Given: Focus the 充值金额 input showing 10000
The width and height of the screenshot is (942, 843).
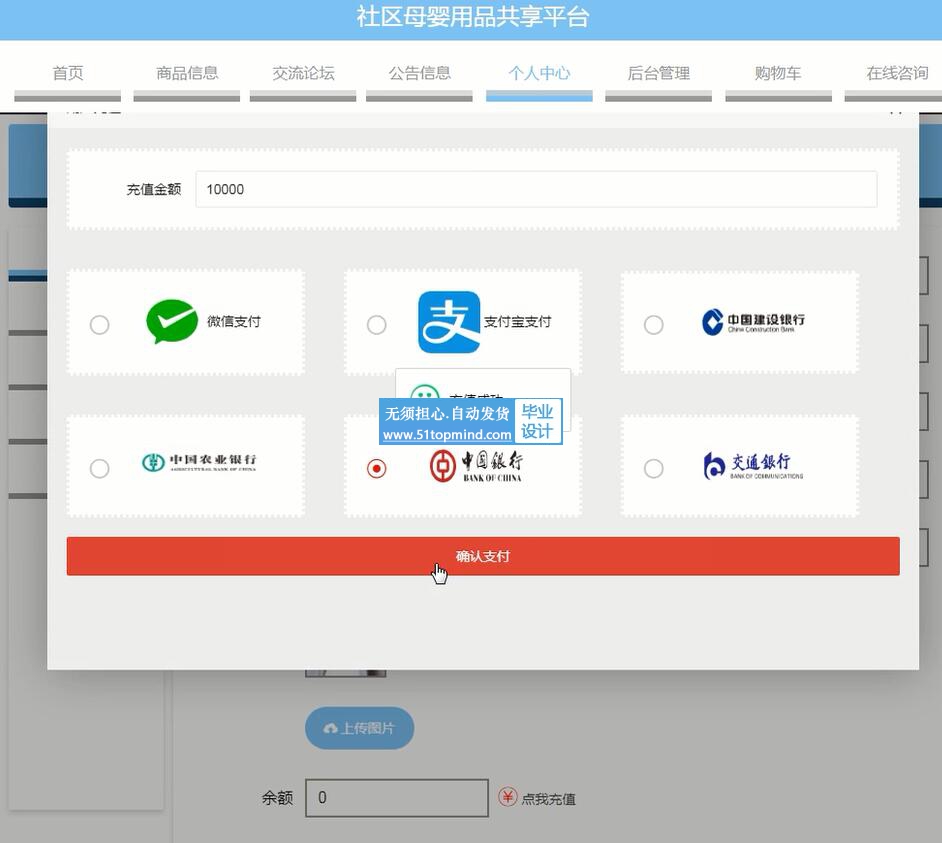Looking at the screenshot, I should coord(536,189).
